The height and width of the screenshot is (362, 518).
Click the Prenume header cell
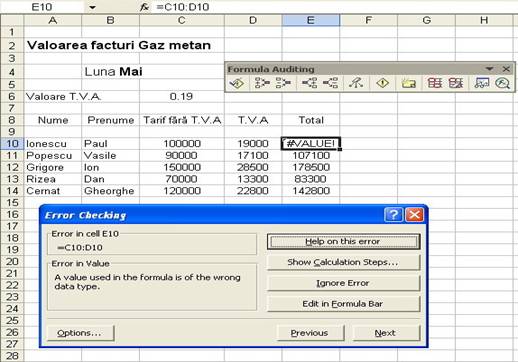pos(110,120)
